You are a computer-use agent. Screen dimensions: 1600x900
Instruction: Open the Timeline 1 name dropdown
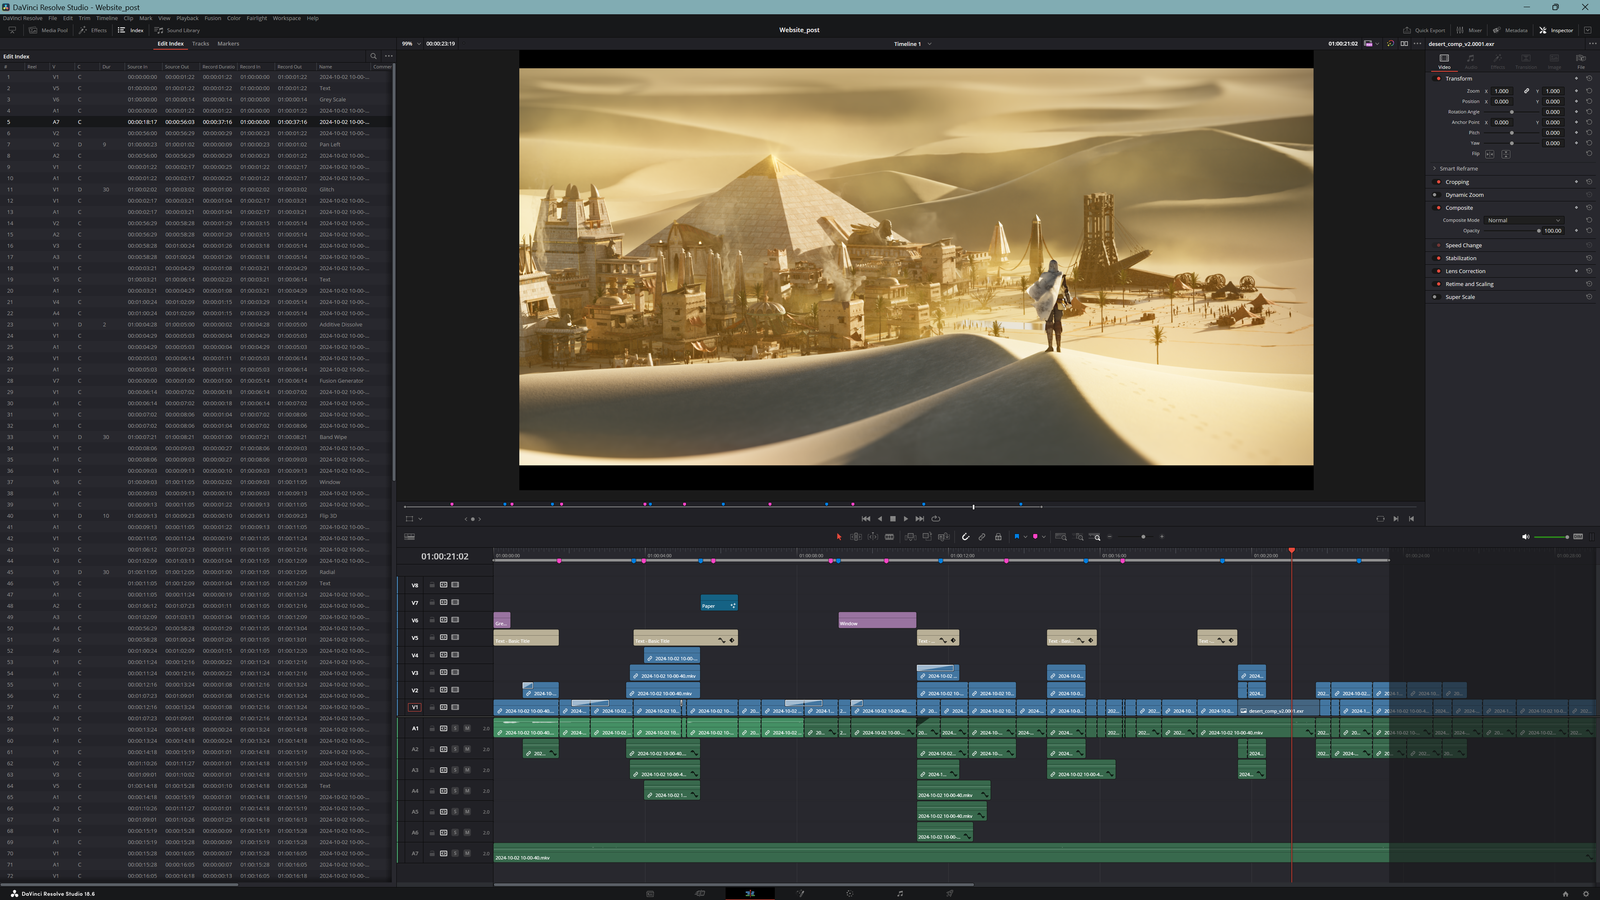(912, 44)
